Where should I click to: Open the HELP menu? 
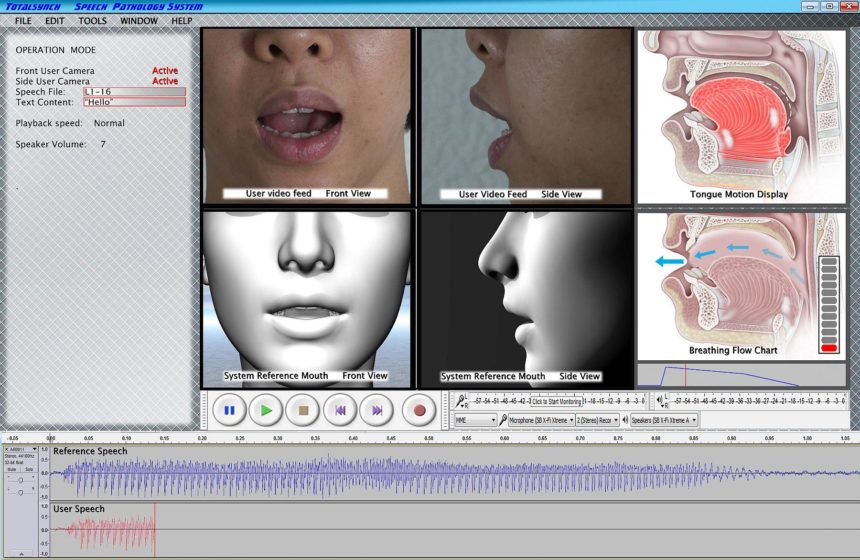click(x=182, y=21)
